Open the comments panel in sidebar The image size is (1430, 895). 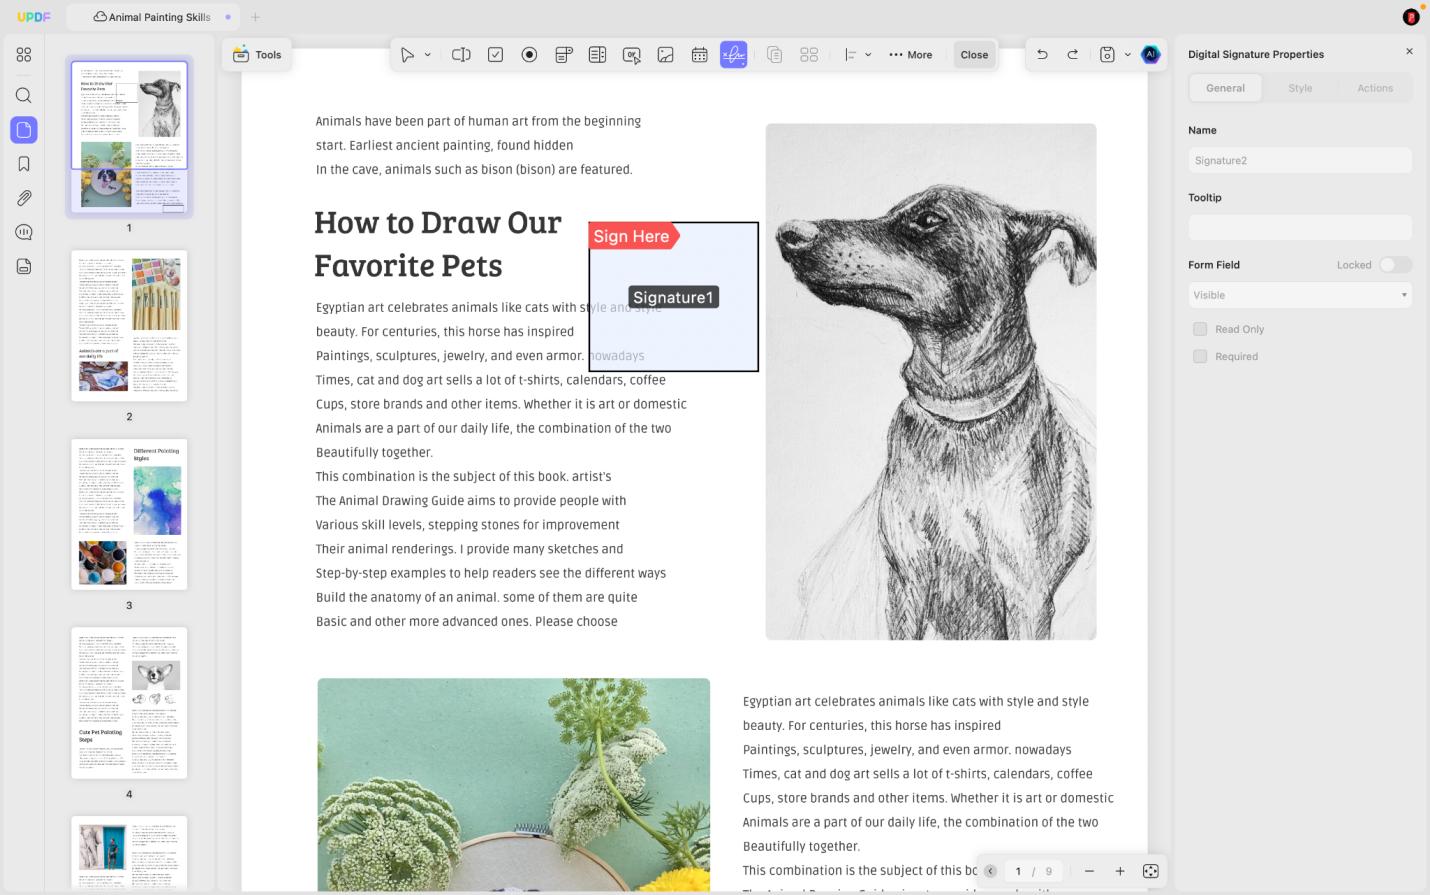point(24,232)
